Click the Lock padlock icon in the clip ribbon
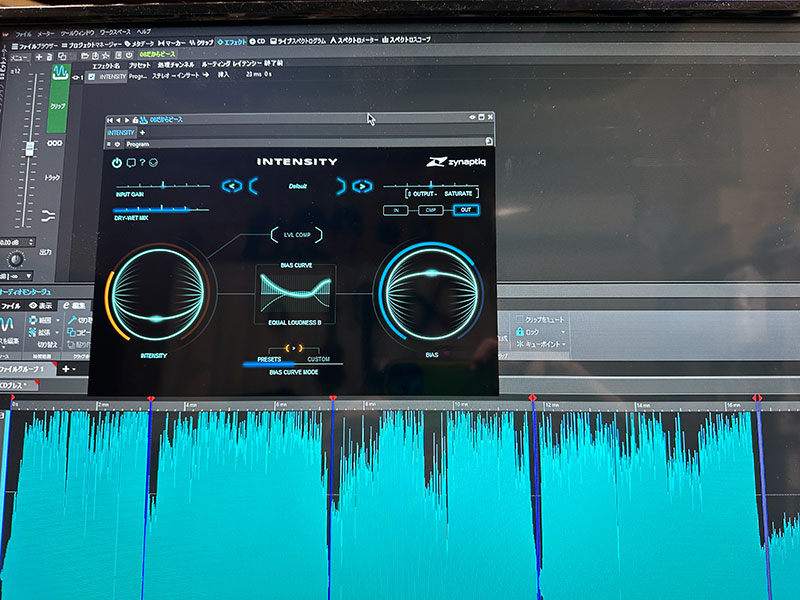This screenshot has width=800, height=600. click(520, 331)
